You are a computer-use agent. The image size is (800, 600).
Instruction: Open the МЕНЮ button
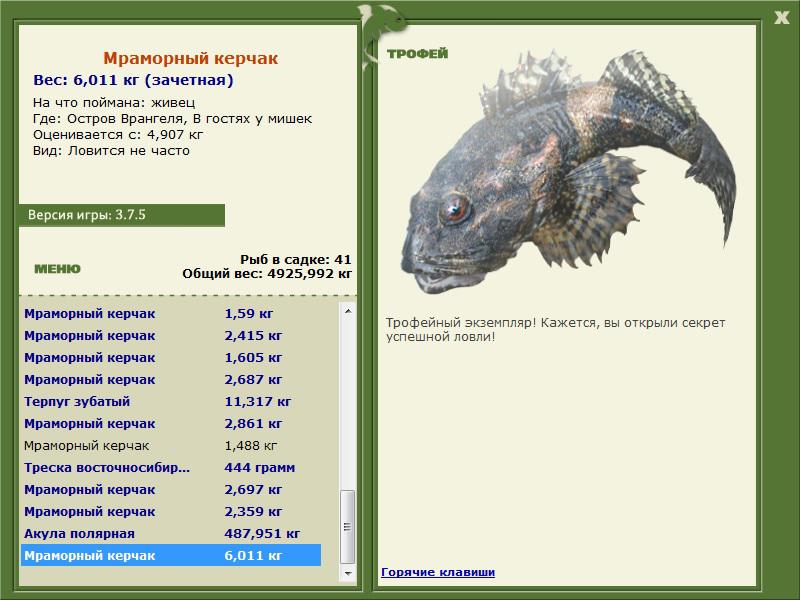(57, 269)
